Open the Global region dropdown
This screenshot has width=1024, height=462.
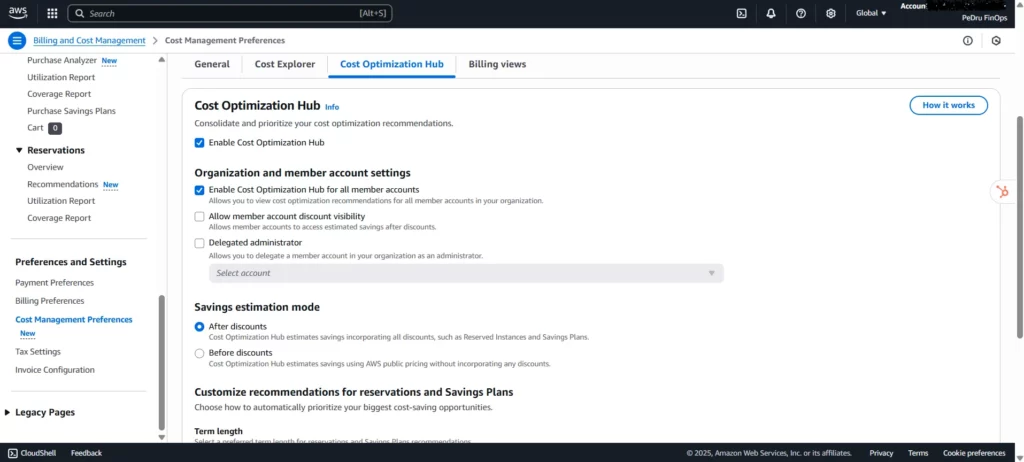[x=871, y=13]
